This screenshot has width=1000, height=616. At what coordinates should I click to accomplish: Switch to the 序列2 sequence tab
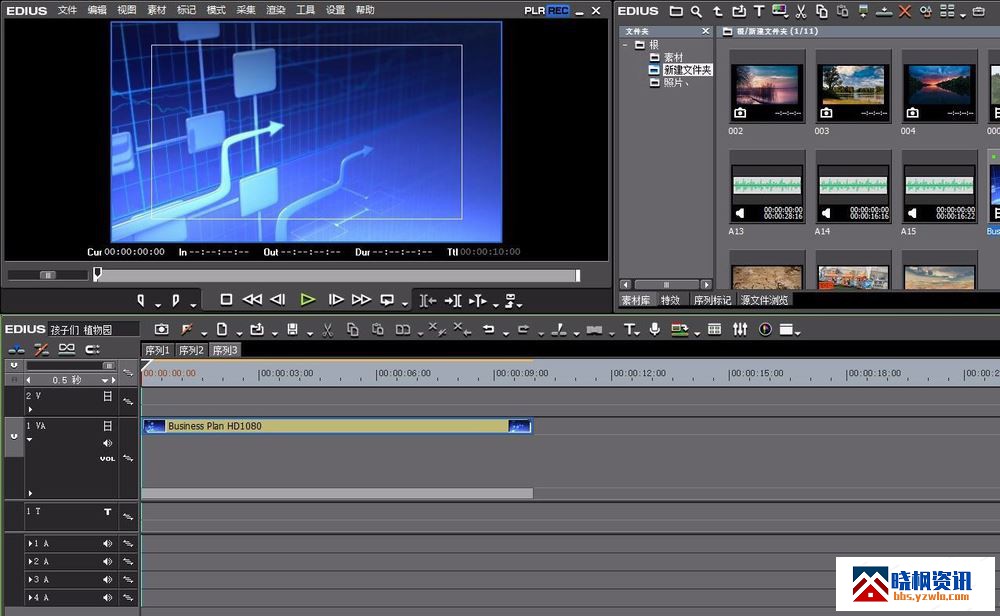point(191,350)
